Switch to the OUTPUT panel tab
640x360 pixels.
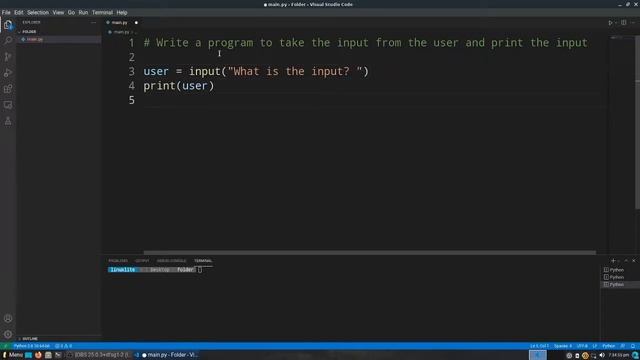coord(142,261)
